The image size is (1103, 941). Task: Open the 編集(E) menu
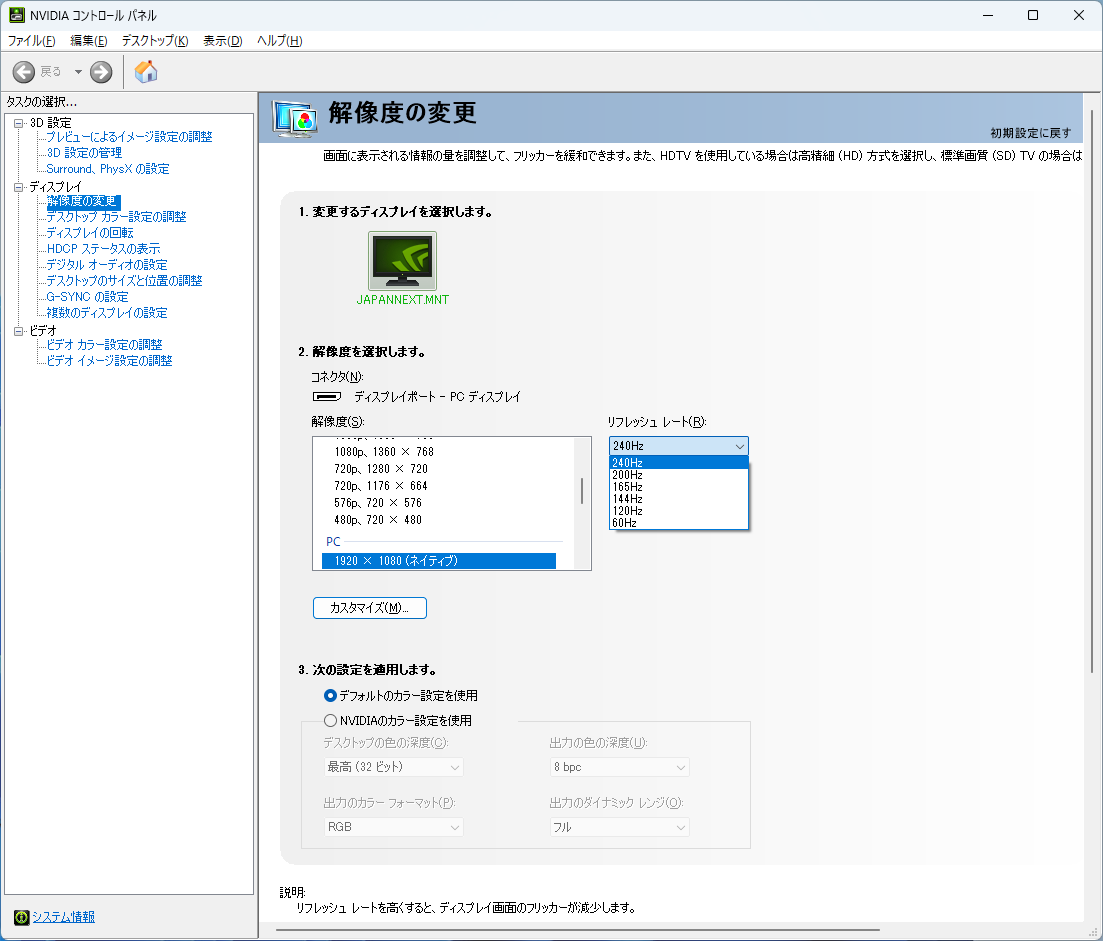pos(89,41)
